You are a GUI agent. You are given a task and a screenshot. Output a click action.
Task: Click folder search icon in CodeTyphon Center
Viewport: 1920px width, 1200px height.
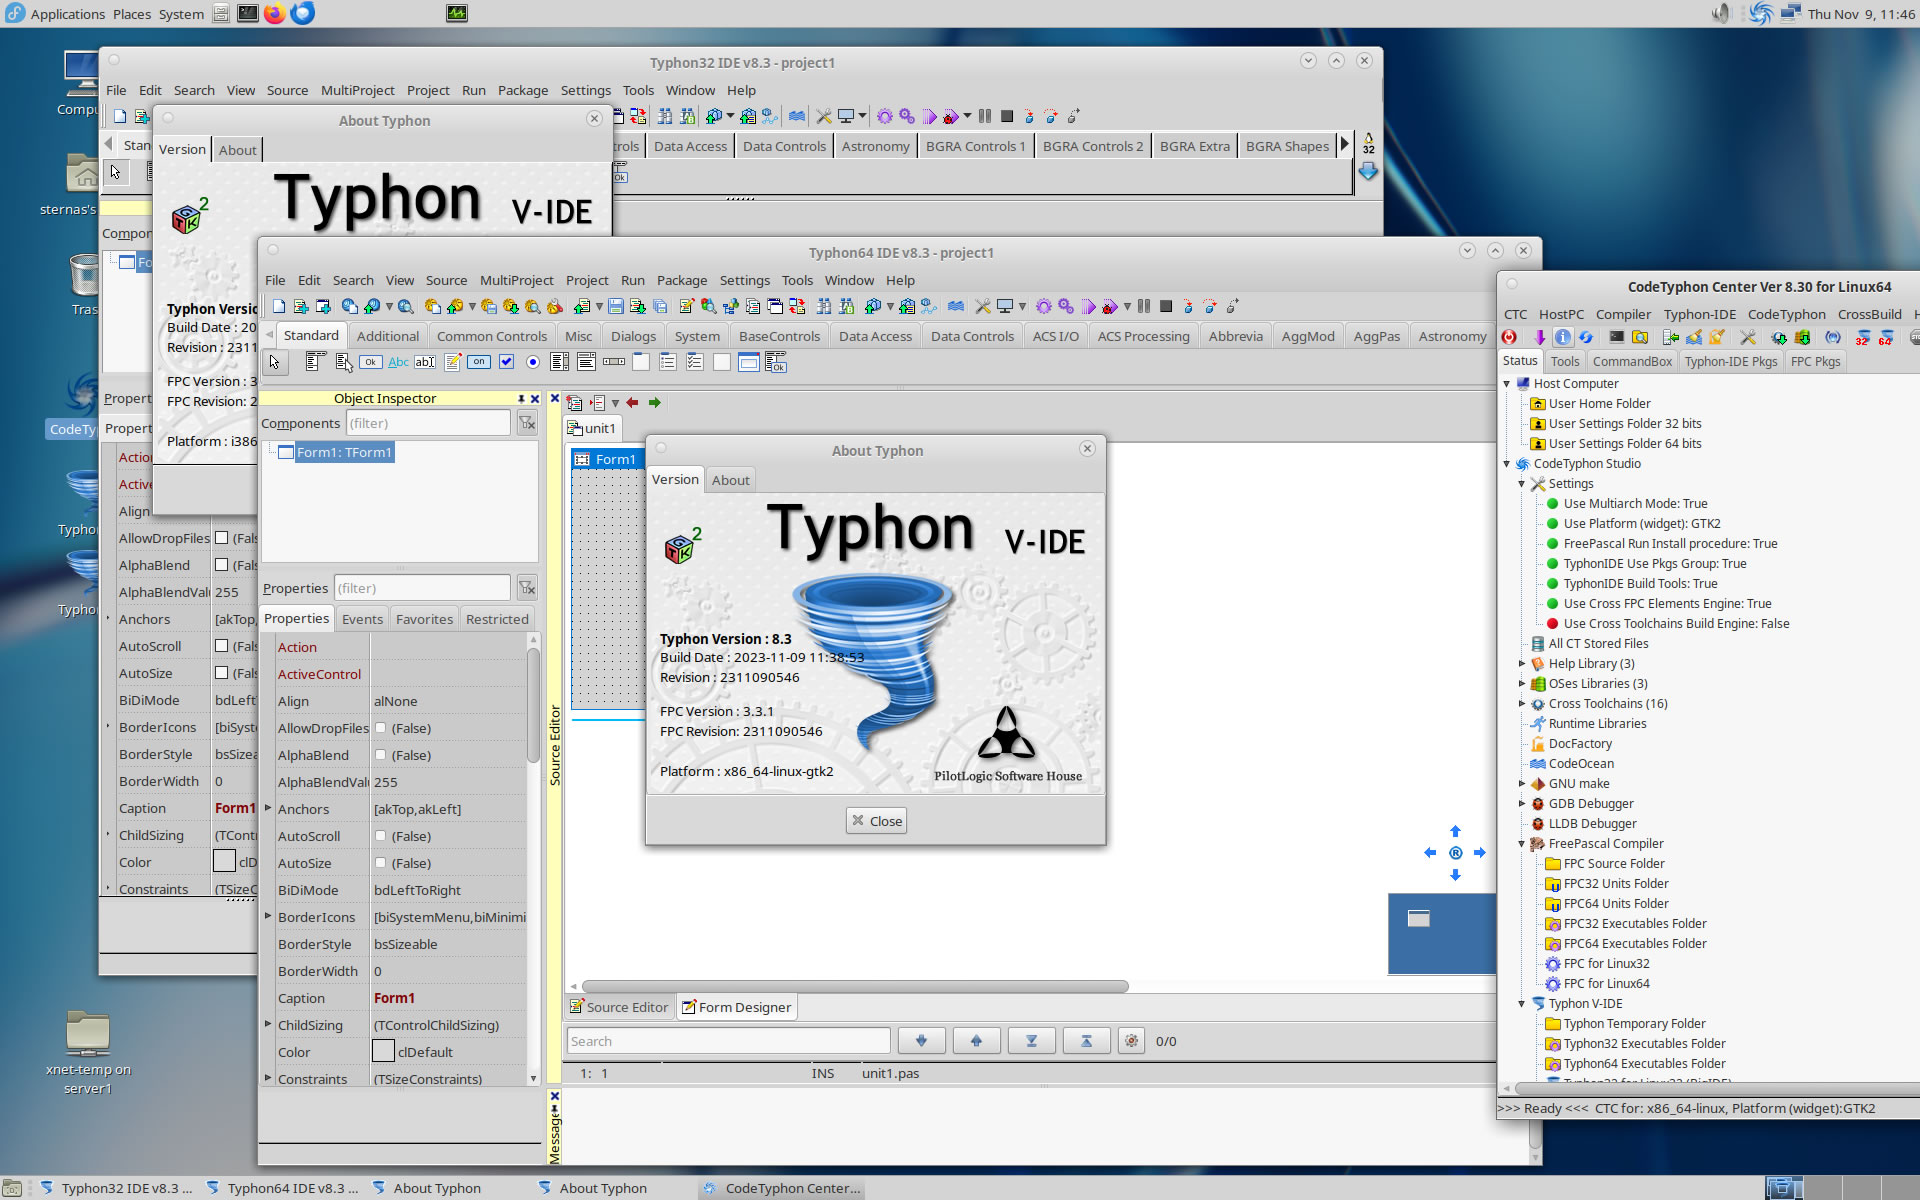pyautogui.click(x=1640, y=337)
